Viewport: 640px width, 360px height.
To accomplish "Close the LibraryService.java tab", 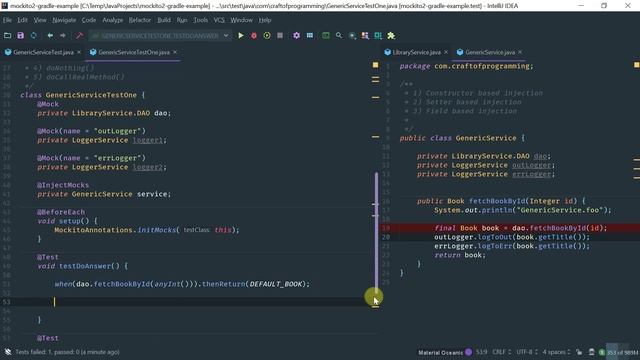I will [446, 52].
